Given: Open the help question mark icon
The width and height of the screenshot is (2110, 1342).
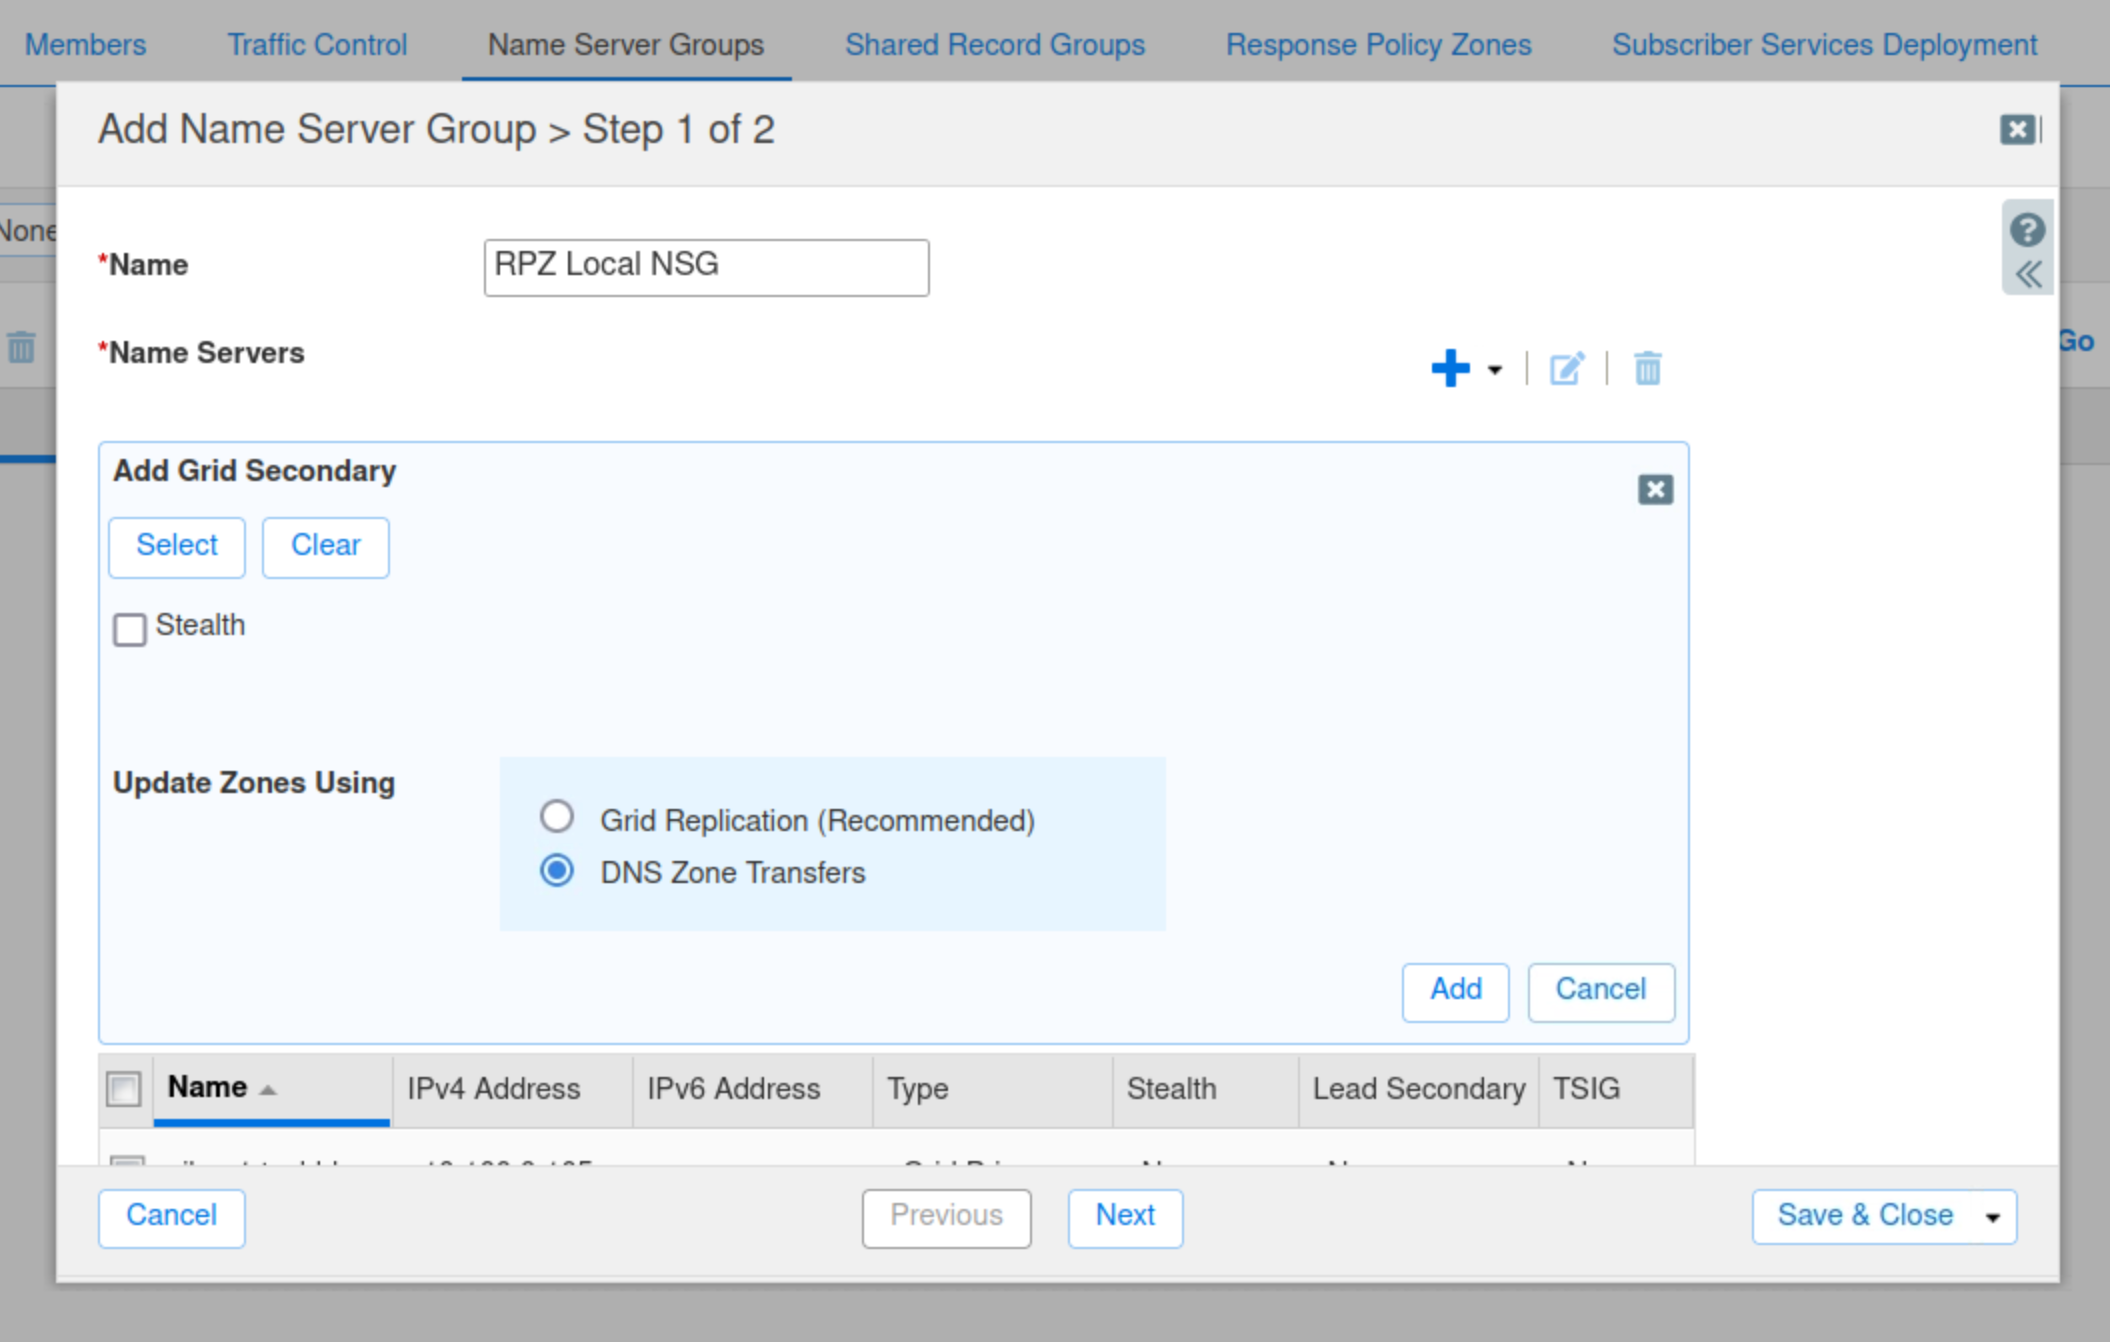Looking at the screenshot, I should (2027, 230).
